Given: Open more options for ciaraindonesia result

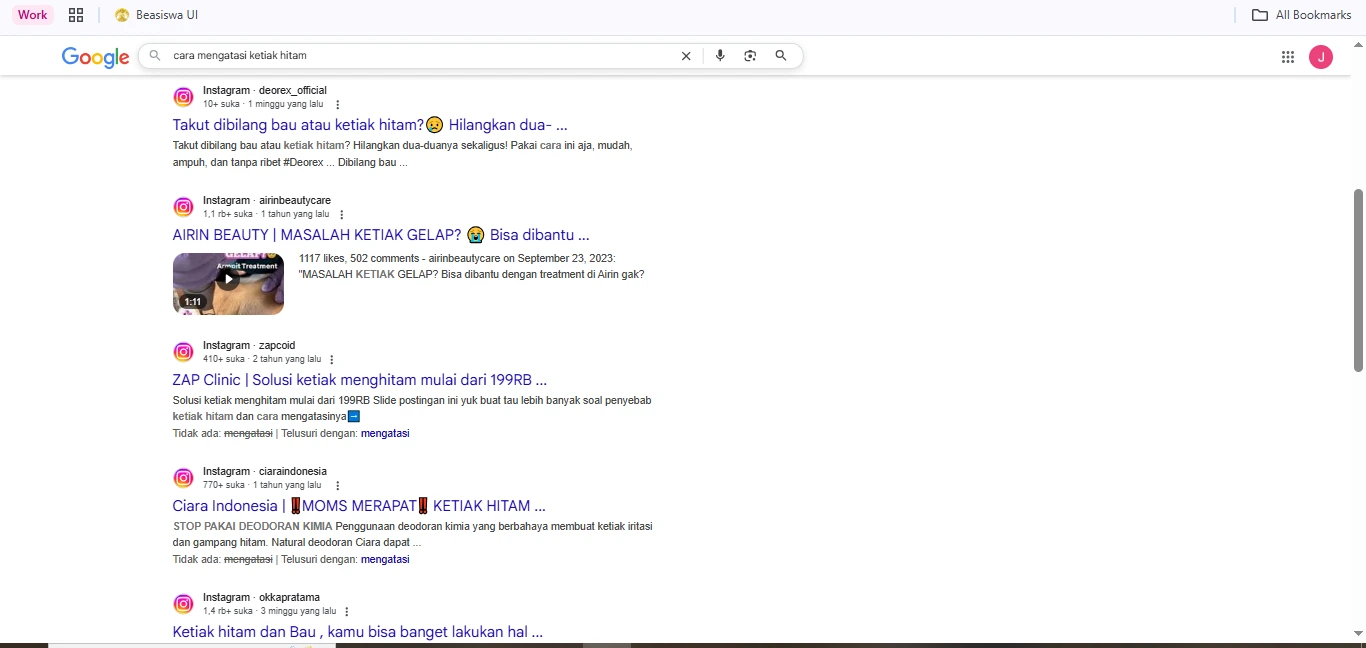Looking at the screenshot, I should click(337, 485).
